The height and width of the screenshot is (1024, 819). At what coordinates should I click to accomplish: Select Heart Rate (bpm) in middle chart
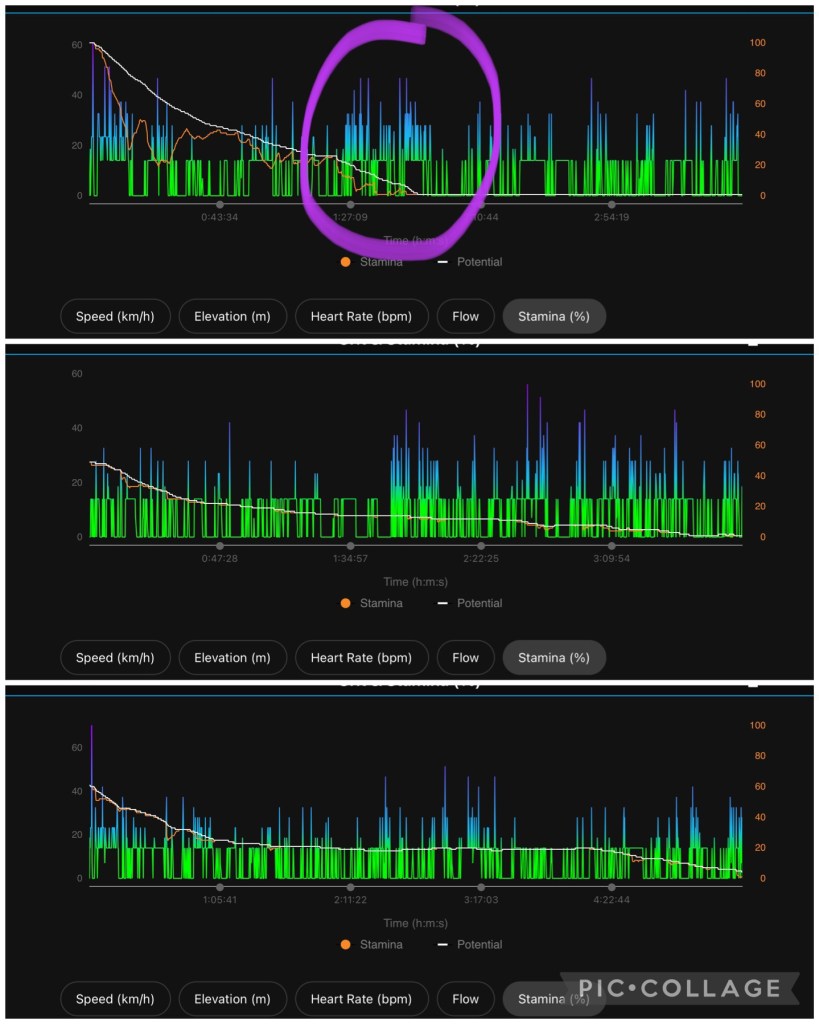pos(361,658)
